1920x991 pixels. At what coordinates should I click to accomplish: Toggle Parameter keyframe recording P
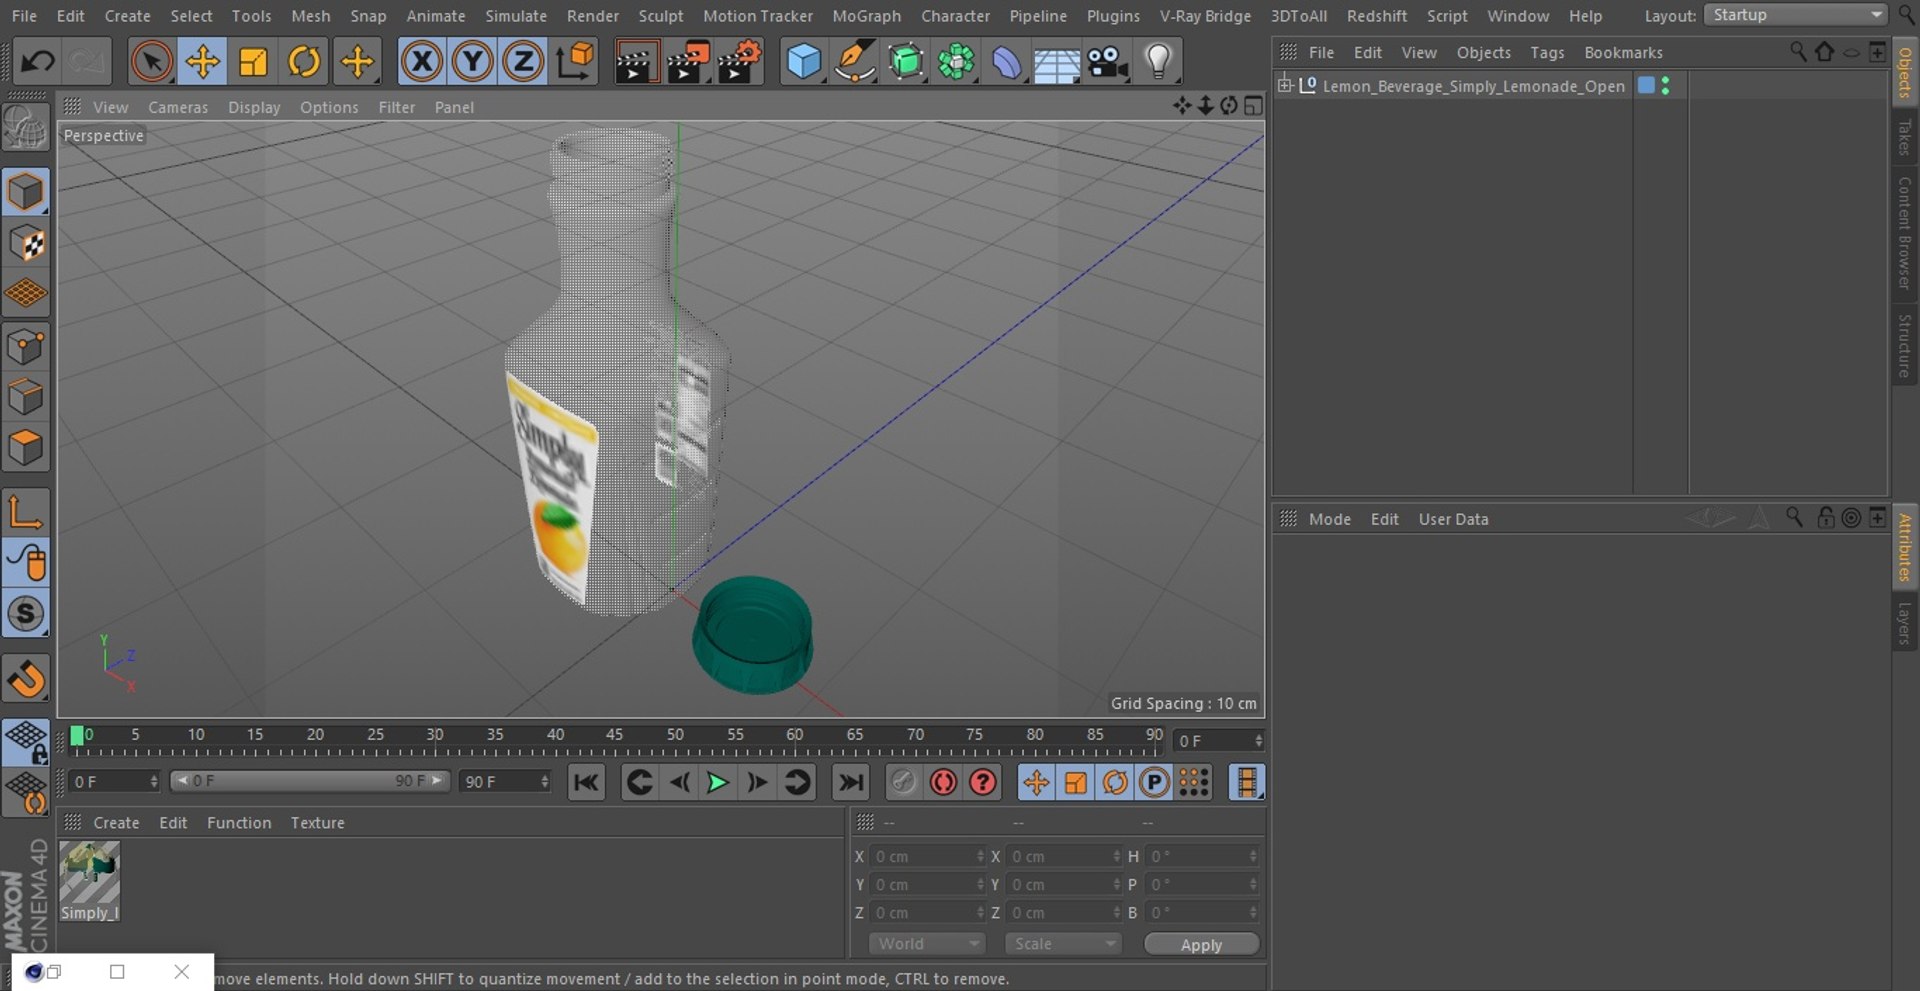point(1154,782)
